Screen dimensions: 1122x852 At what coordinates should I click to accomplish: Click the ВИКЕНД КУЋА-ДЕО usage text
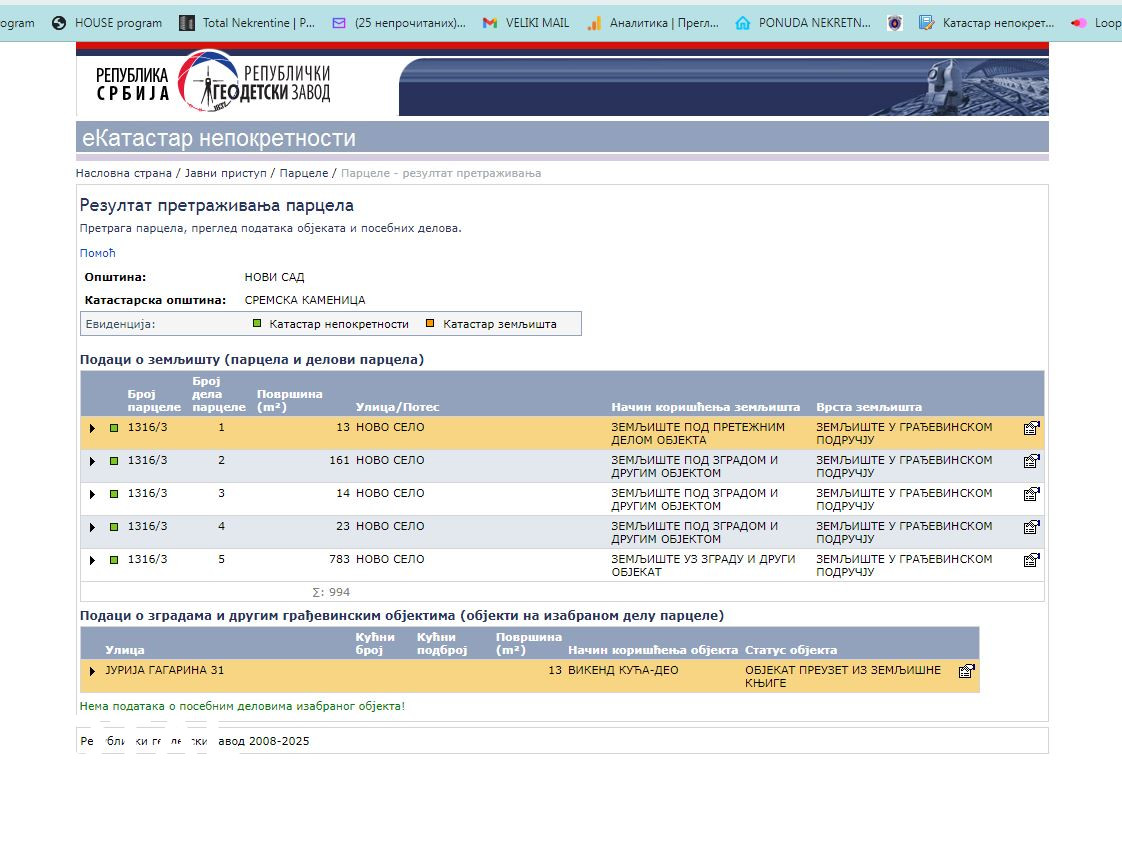[x=623, y=670]
